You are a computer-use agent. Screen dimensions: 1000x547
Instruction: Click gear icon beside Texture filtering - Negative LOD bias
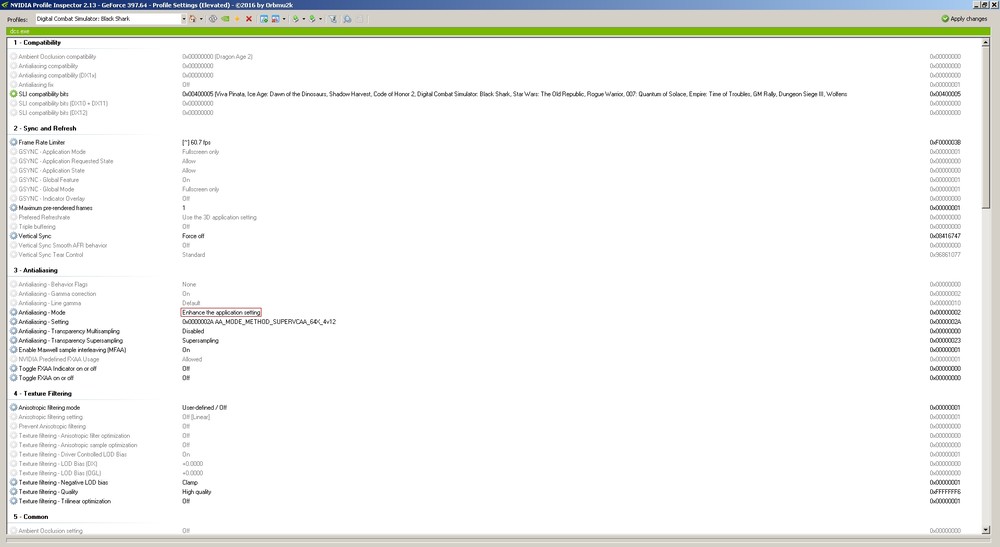click(x=13, y=483)
